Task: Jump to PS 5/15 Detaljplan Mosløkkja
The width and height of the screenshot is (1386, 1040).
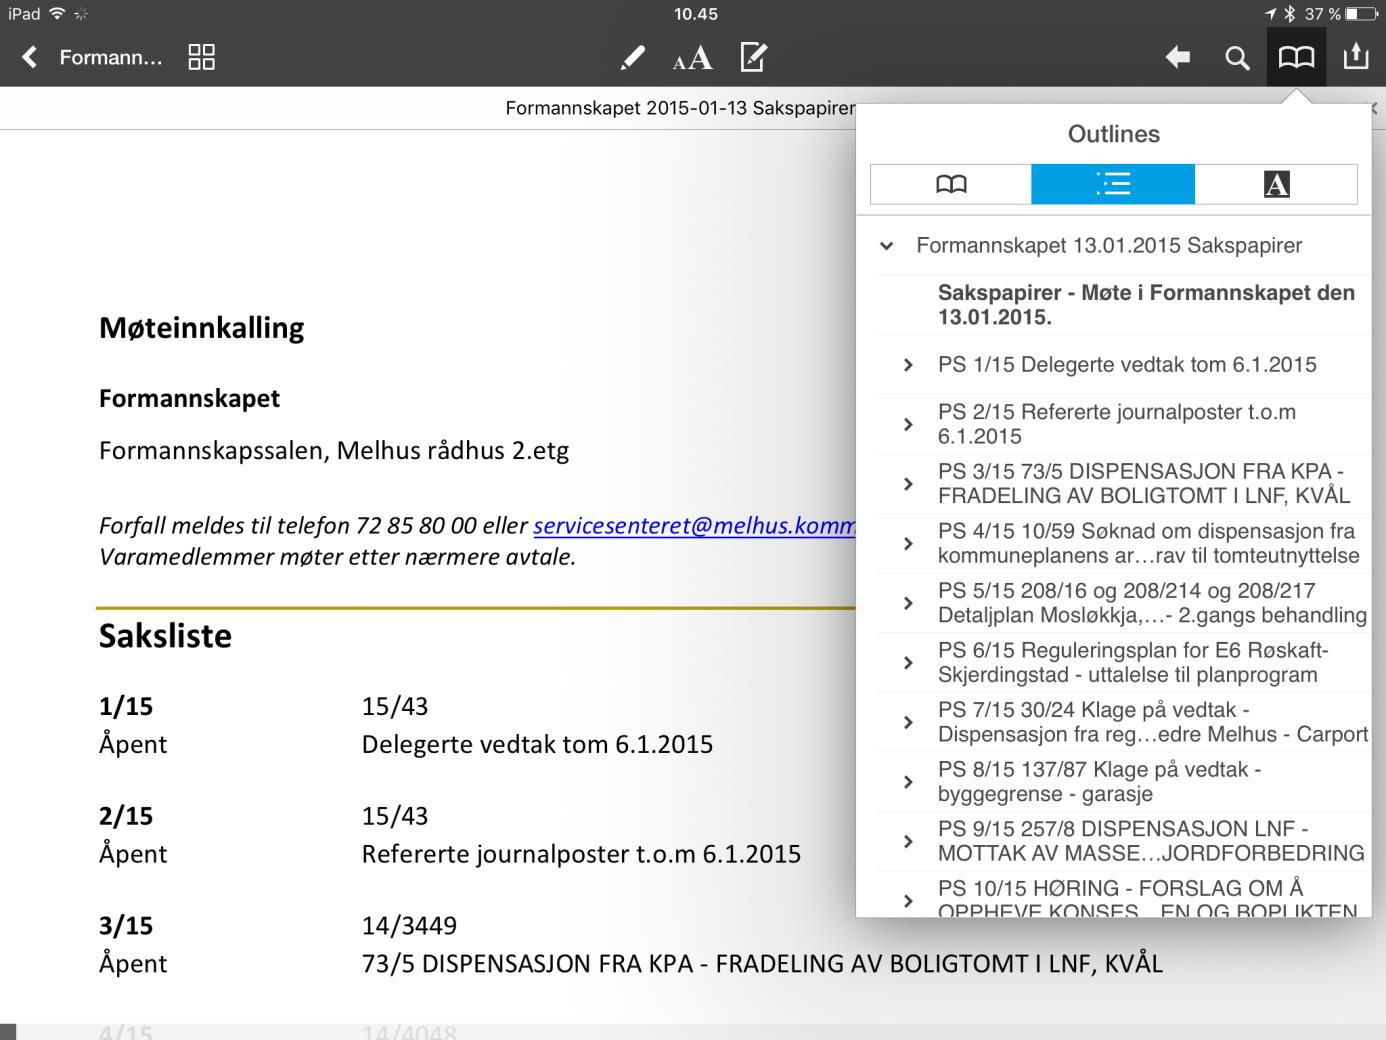Action: tap(1152, 603)
